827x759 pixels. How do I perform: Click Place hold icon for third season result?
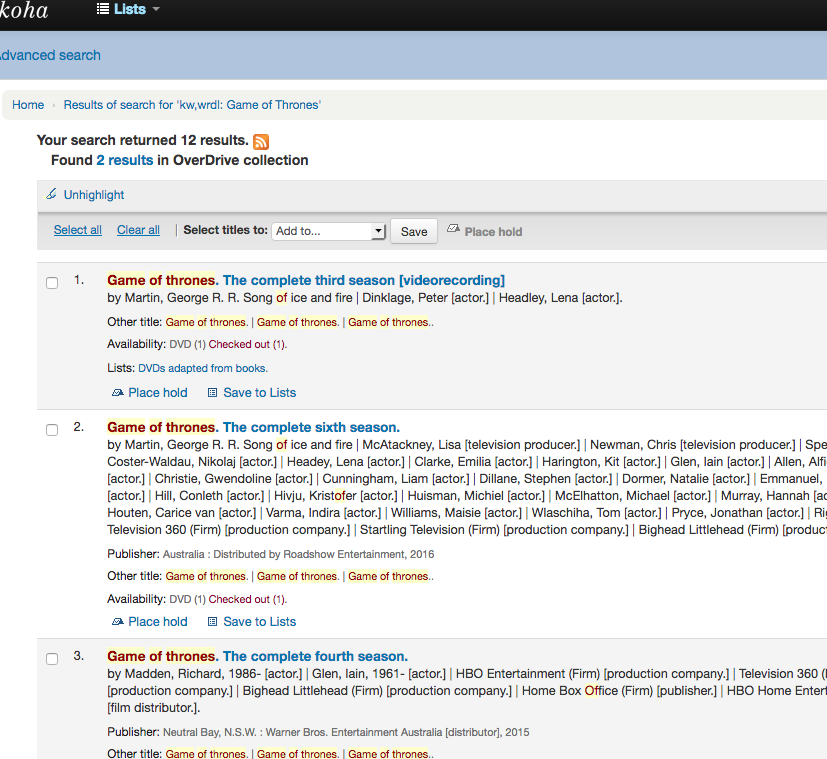(x=118, y=393)
